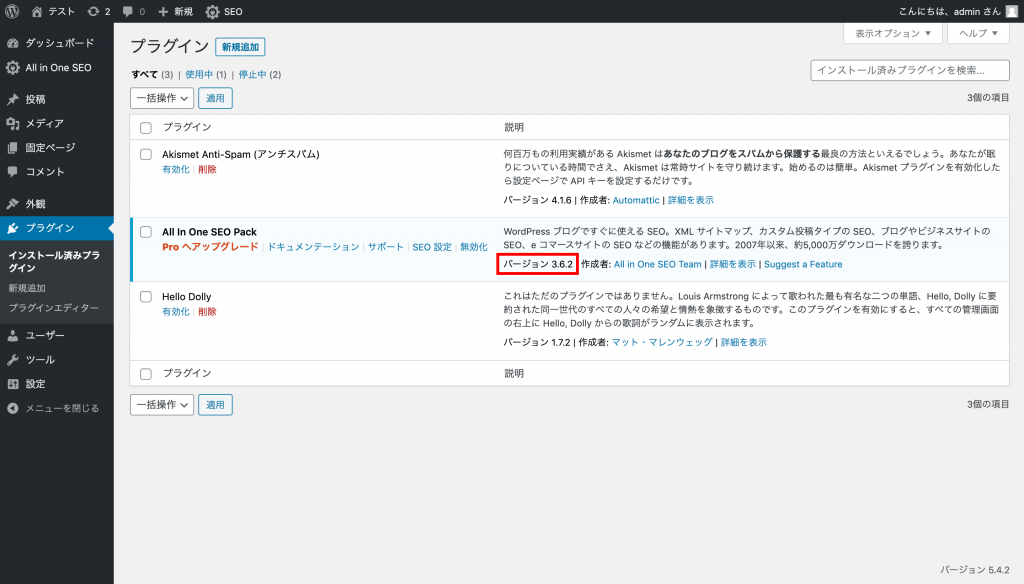This screenshot has width=1024, height=584.
Task: Open Akismet 詳細を表示 link
Action: point(691,200)
